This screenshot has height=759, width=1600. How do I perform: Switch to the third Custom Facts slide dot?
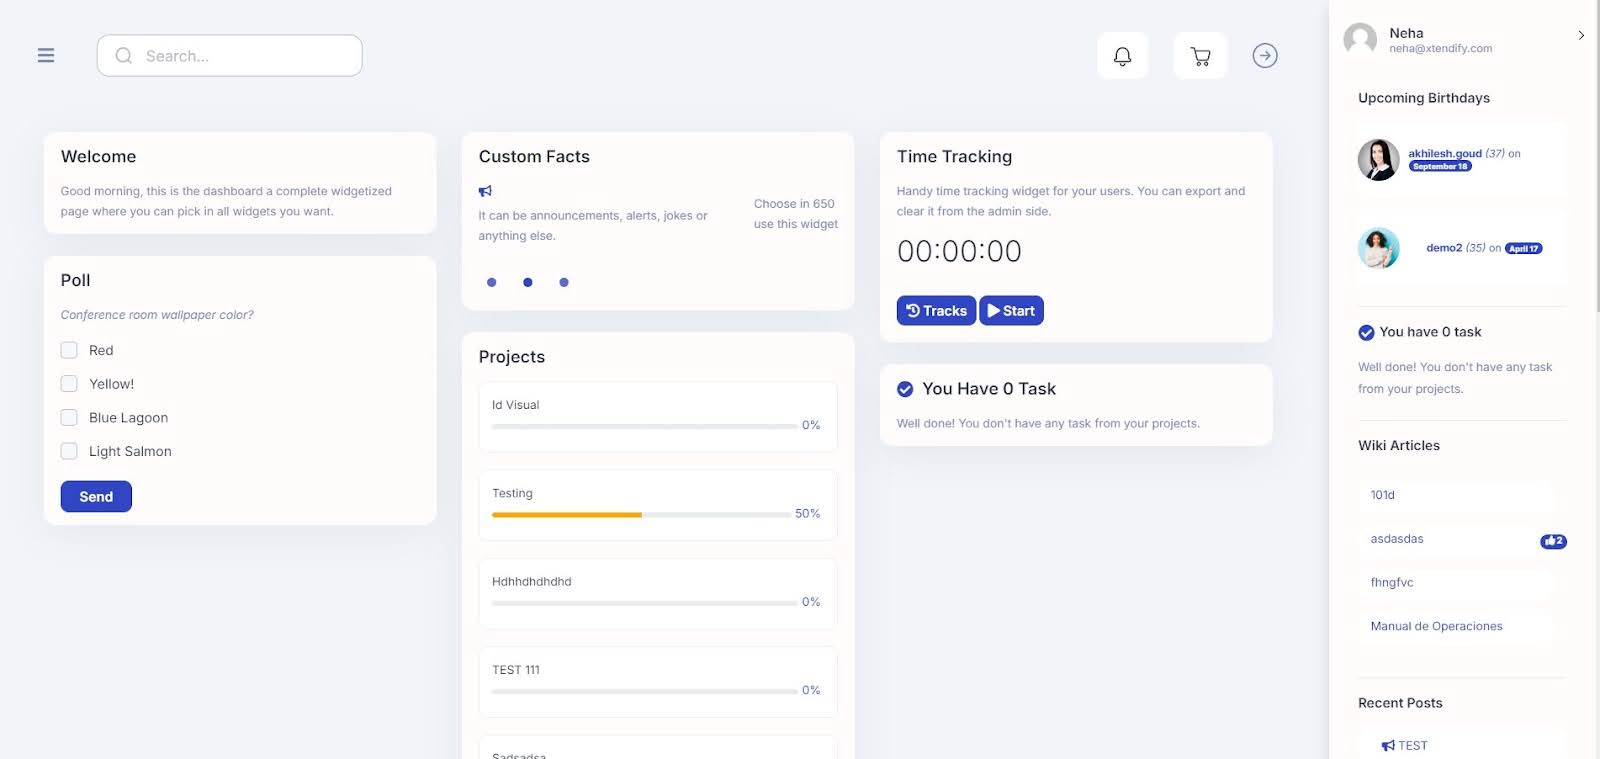(x=564, y=283)
